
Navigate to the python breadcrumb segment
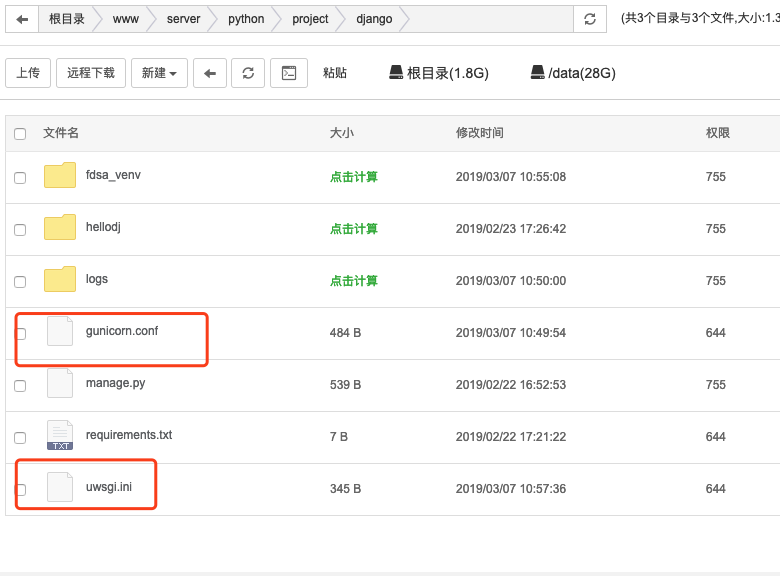tap(246, 19)
